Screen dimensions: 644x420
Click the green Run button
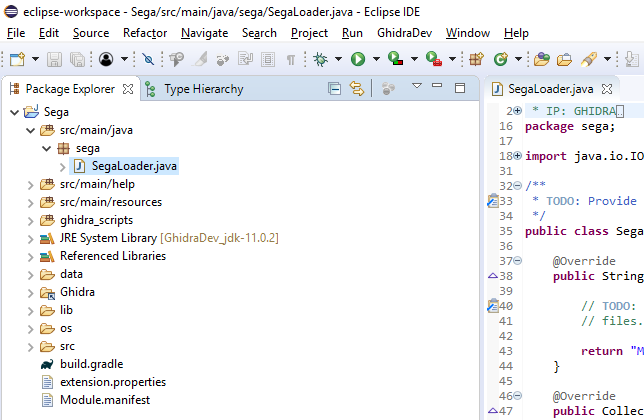pyautogui.click(x=358, y=60)
